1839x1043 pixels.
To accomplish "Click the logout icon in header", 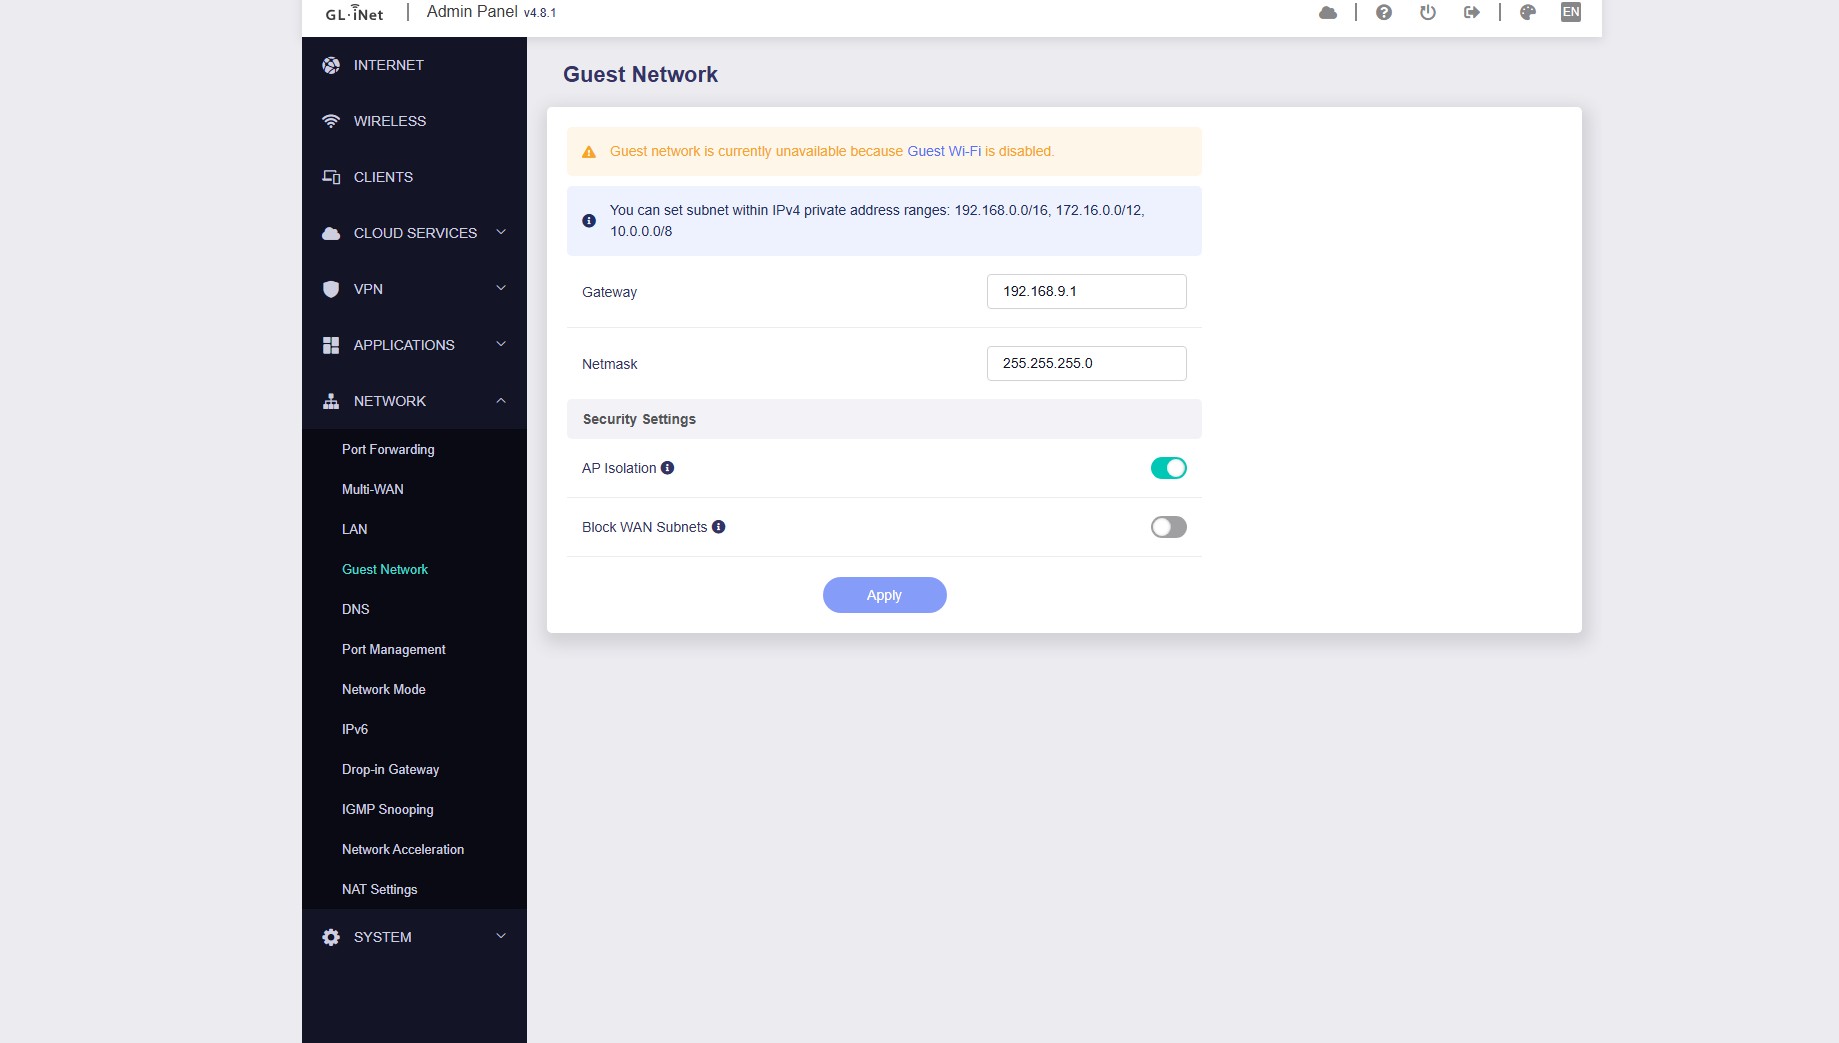I will 1472,12.
